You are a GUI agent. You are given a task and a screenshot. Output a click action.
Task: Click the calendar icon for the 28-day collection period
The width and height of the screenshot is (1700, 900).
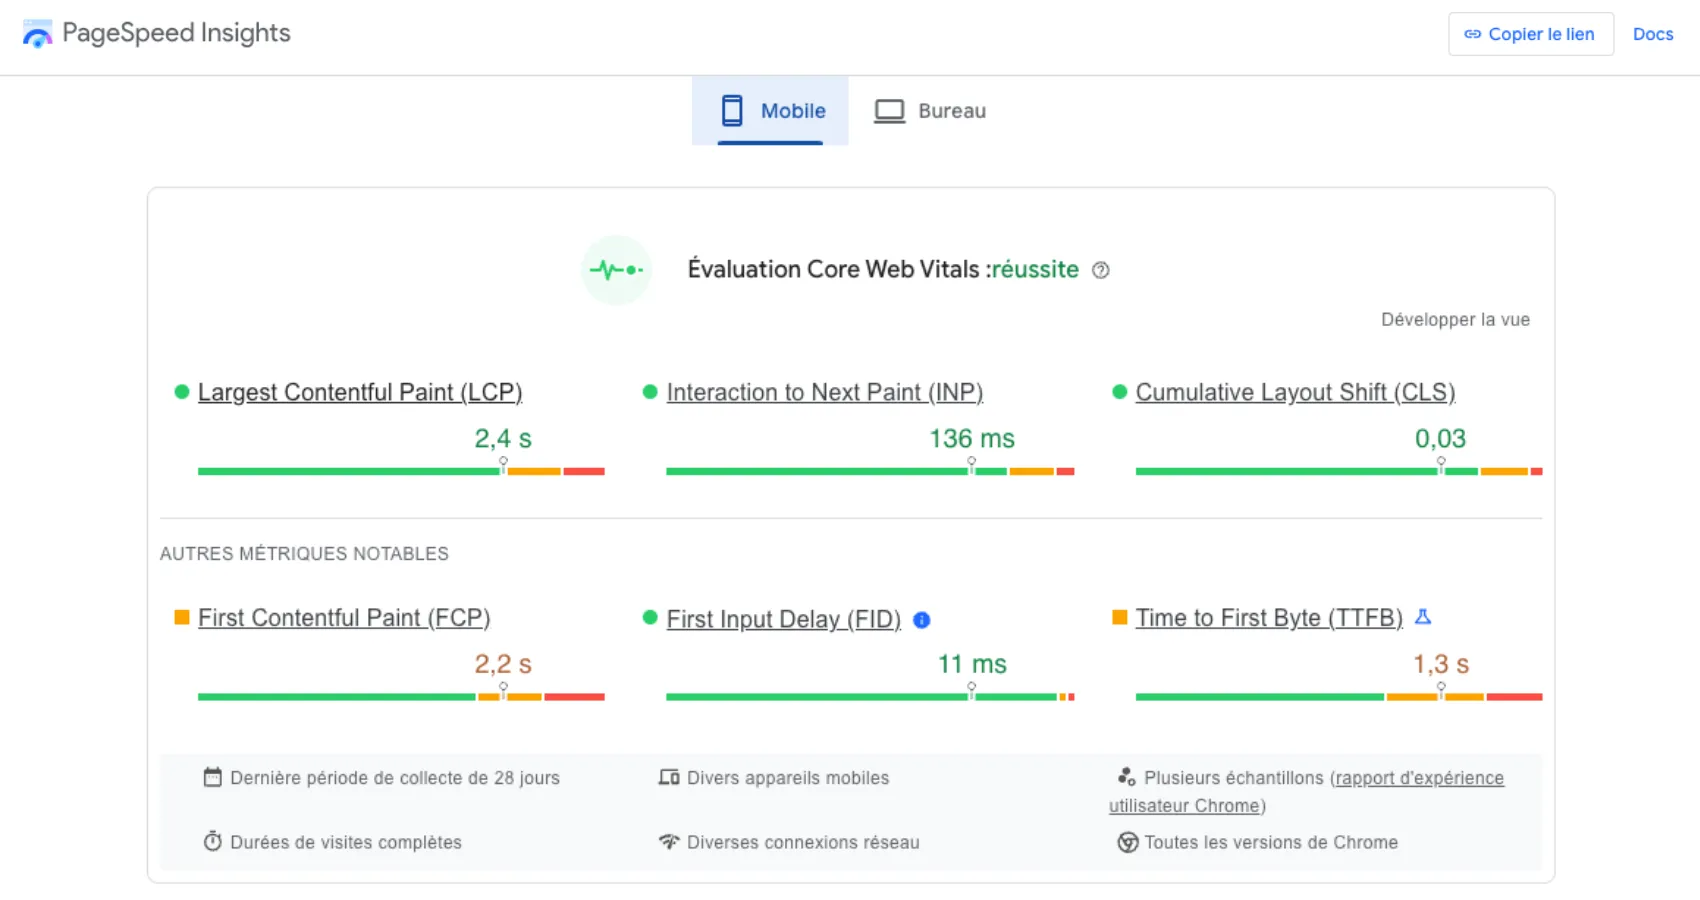pyautogui.click(x=212, y=777)
